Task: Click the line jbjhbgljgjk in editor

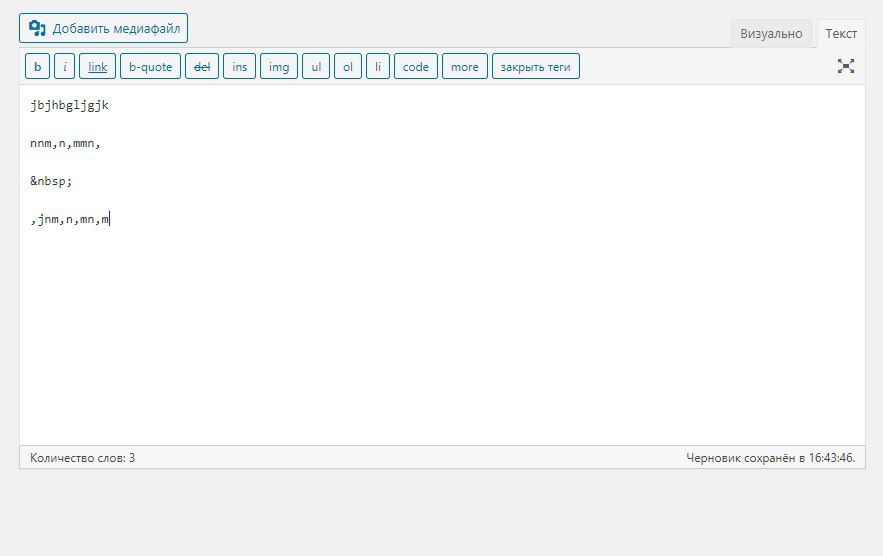Action: [69, 105]
